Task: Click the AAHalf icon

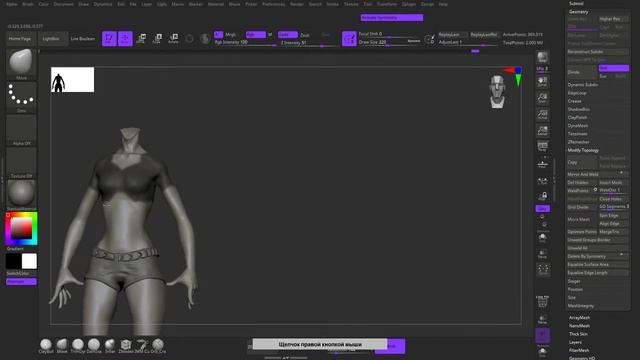Action: (542, 130)
